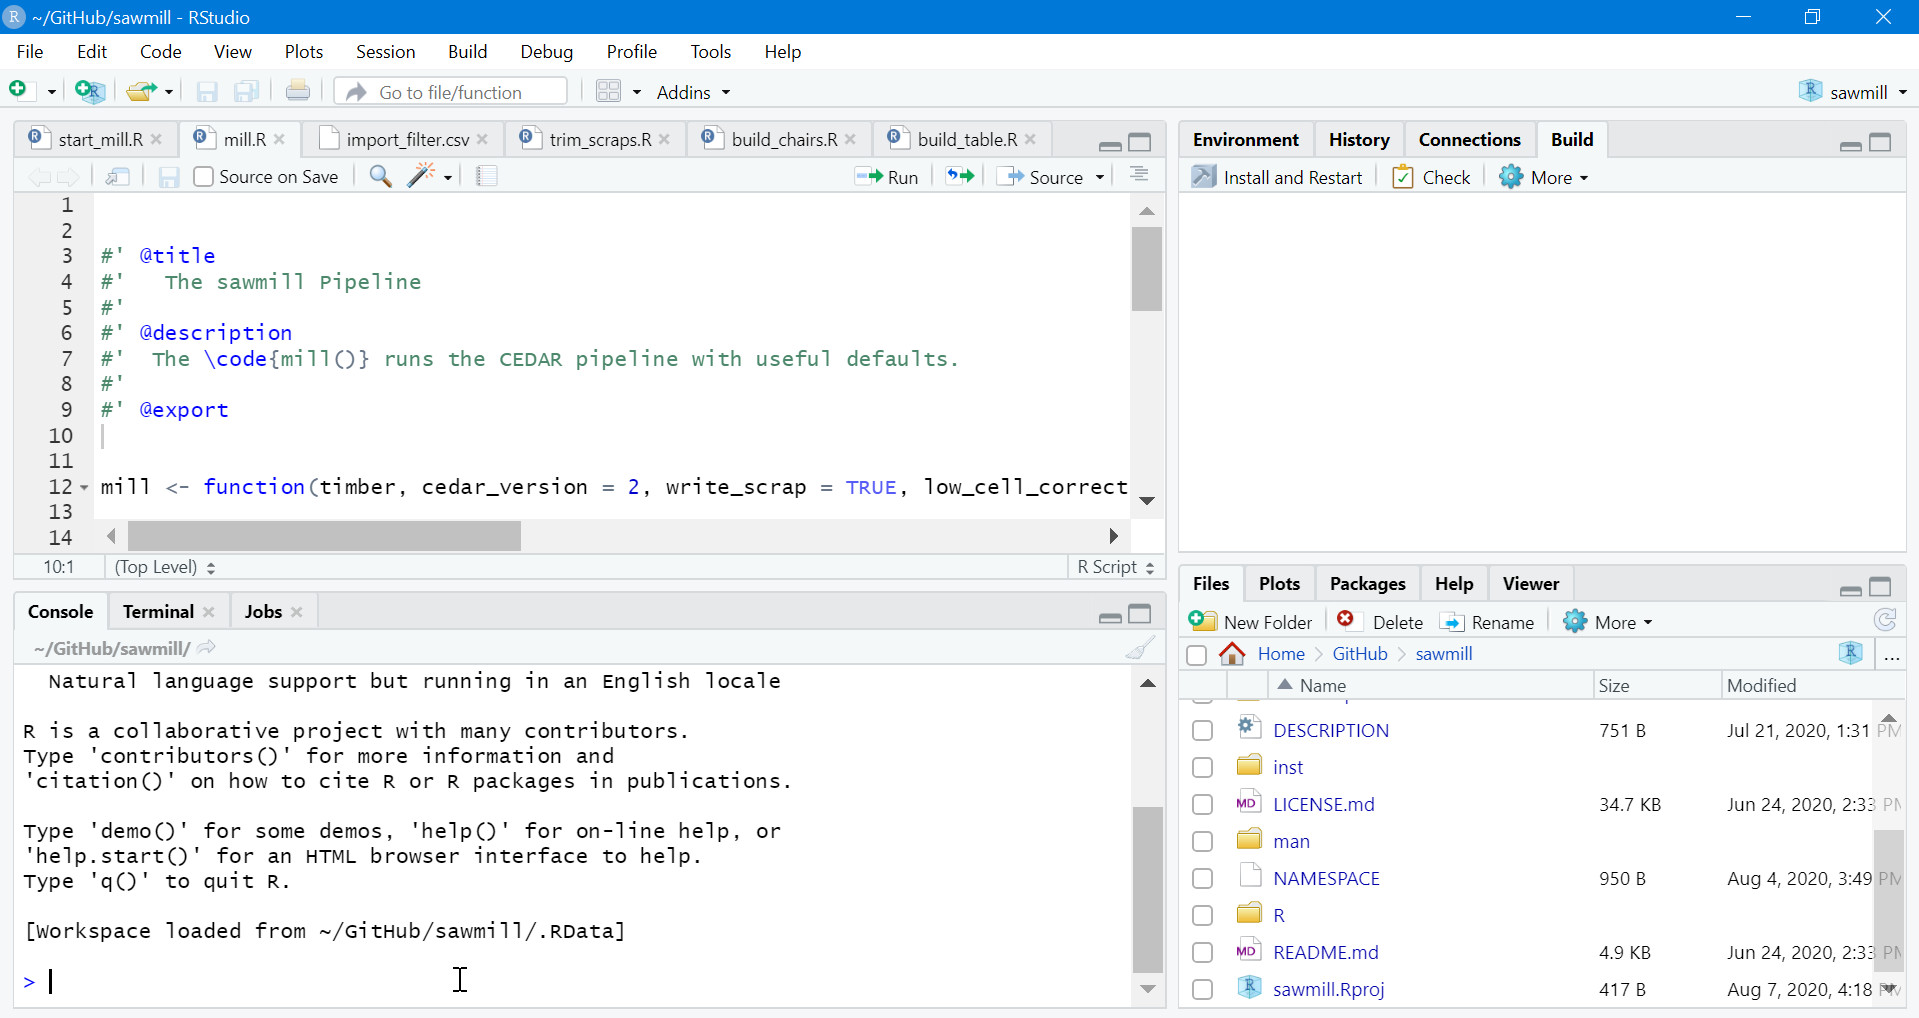Click the editor Save icon beside Source on Save
The width and height of the screenshot is (1919, 1018).
pyautogui.click(x=169, y=177)
